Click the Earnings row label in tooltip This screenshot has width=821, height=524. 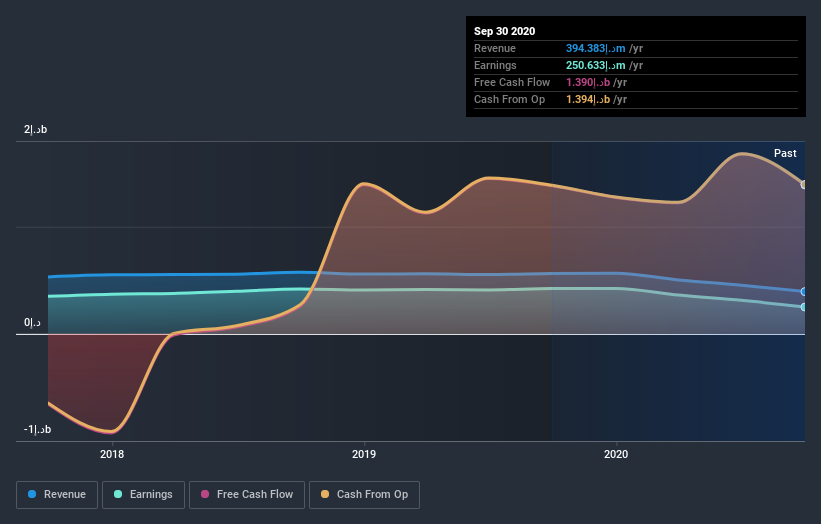click(495, 65)
